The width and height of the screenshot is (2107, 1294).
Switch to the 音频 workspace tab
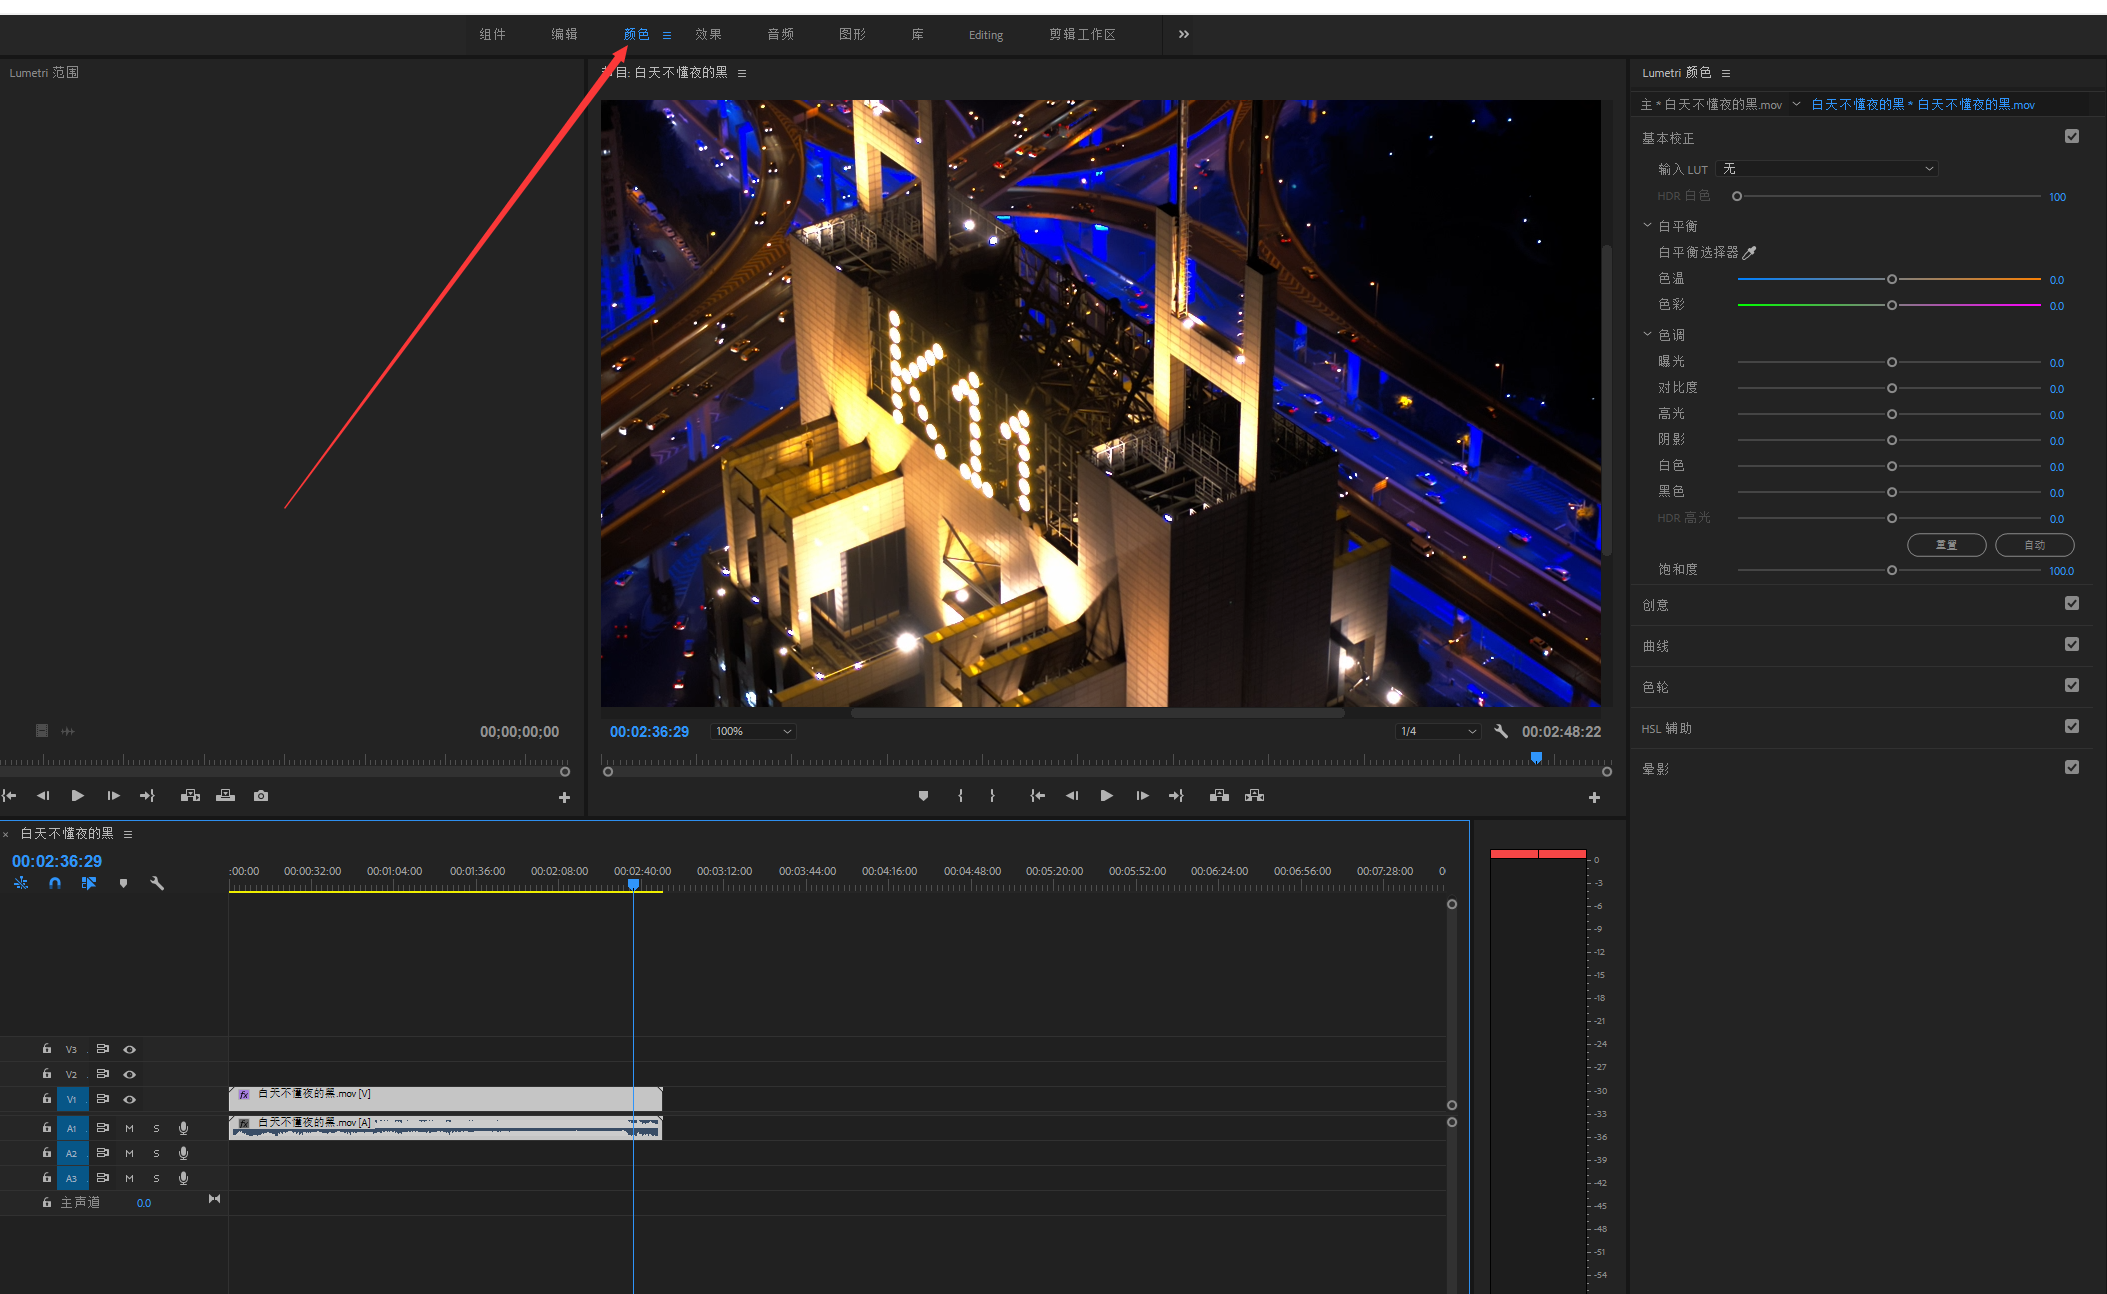pyautogui.click(x=780, y=35)
